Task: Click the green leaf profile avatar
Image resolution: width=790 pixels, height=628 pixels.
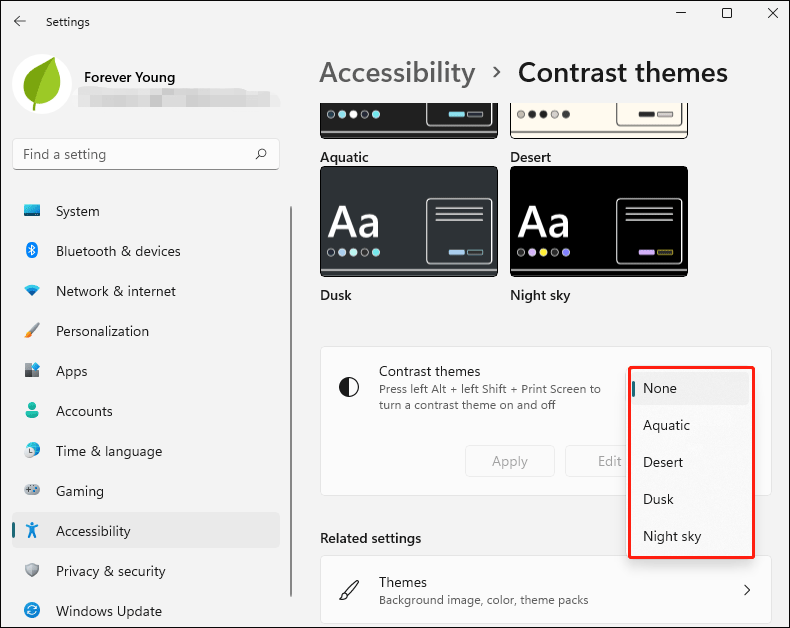Action: 42,83
